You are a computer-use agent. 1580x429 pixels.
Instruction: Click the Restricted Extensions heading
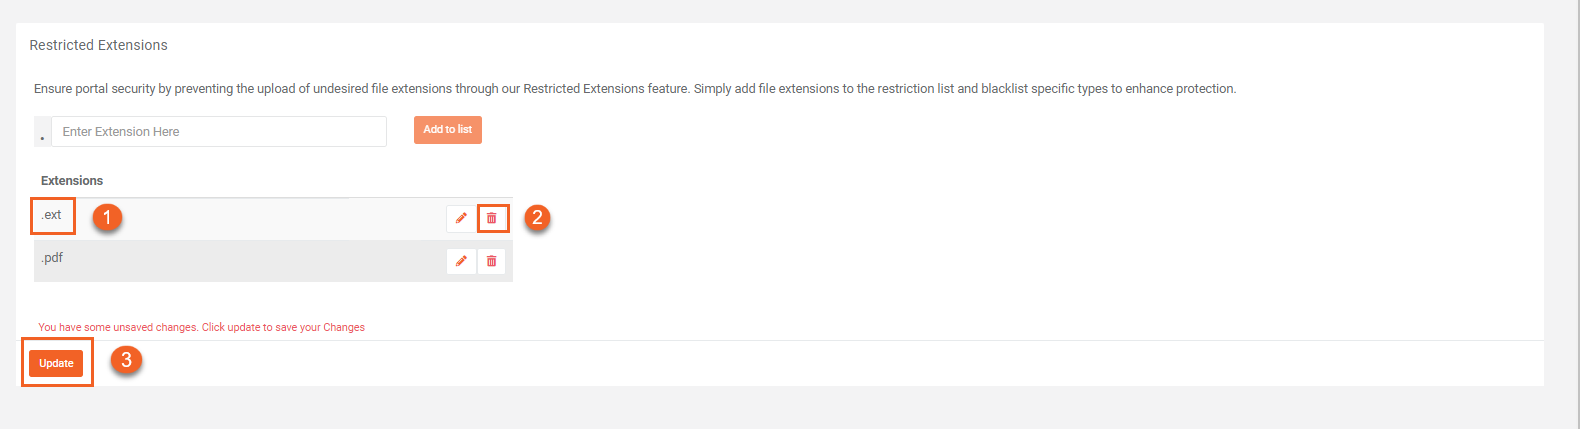[x=98, y=45]
